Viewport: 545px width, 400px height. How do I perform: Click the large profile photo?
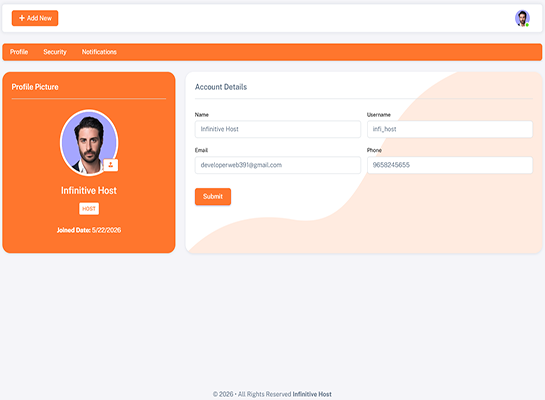[x=89, y=142]
